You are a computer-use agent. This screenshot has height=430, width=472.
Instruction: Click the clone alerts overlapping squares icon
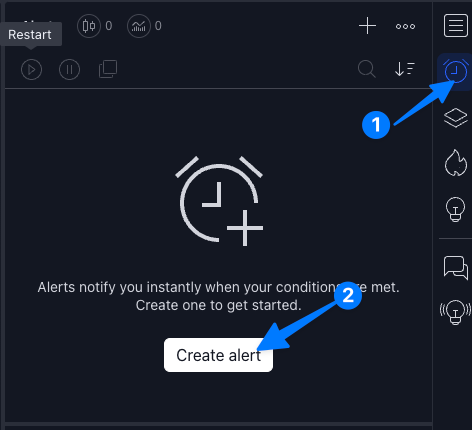coord(108,69)
